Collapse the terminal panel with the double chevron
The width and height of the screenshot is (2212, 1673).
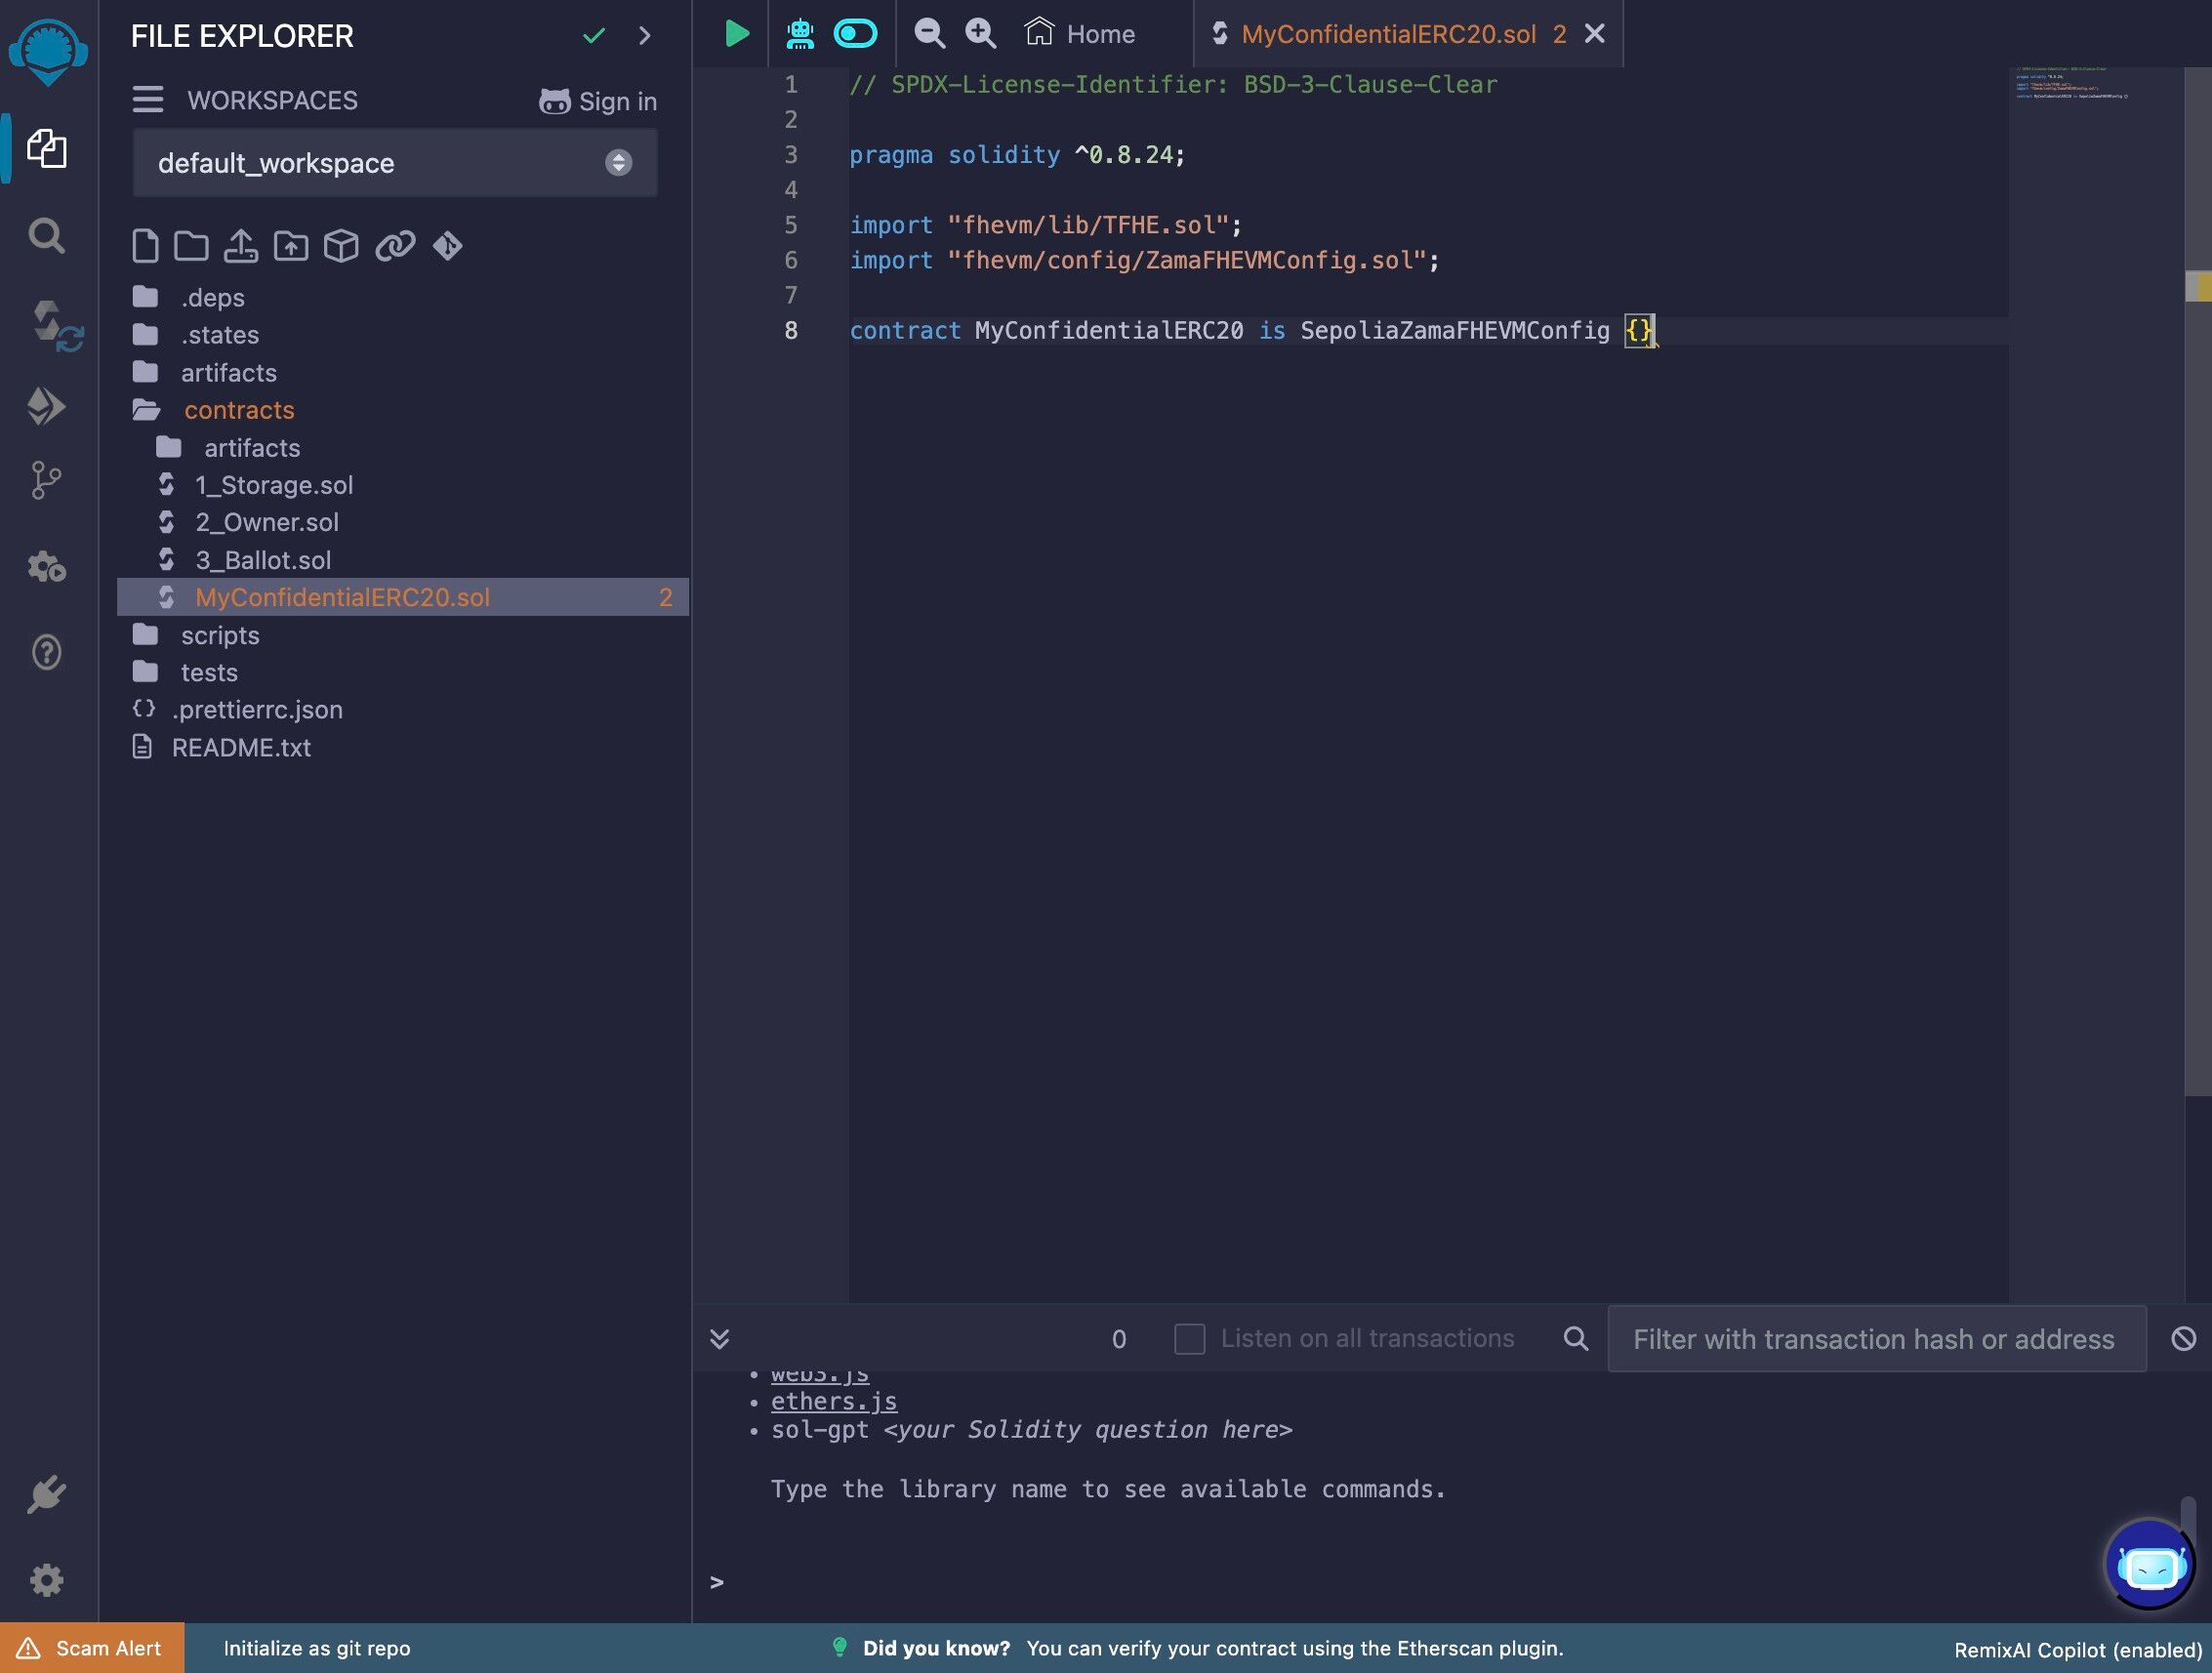tap(719, 1338)
